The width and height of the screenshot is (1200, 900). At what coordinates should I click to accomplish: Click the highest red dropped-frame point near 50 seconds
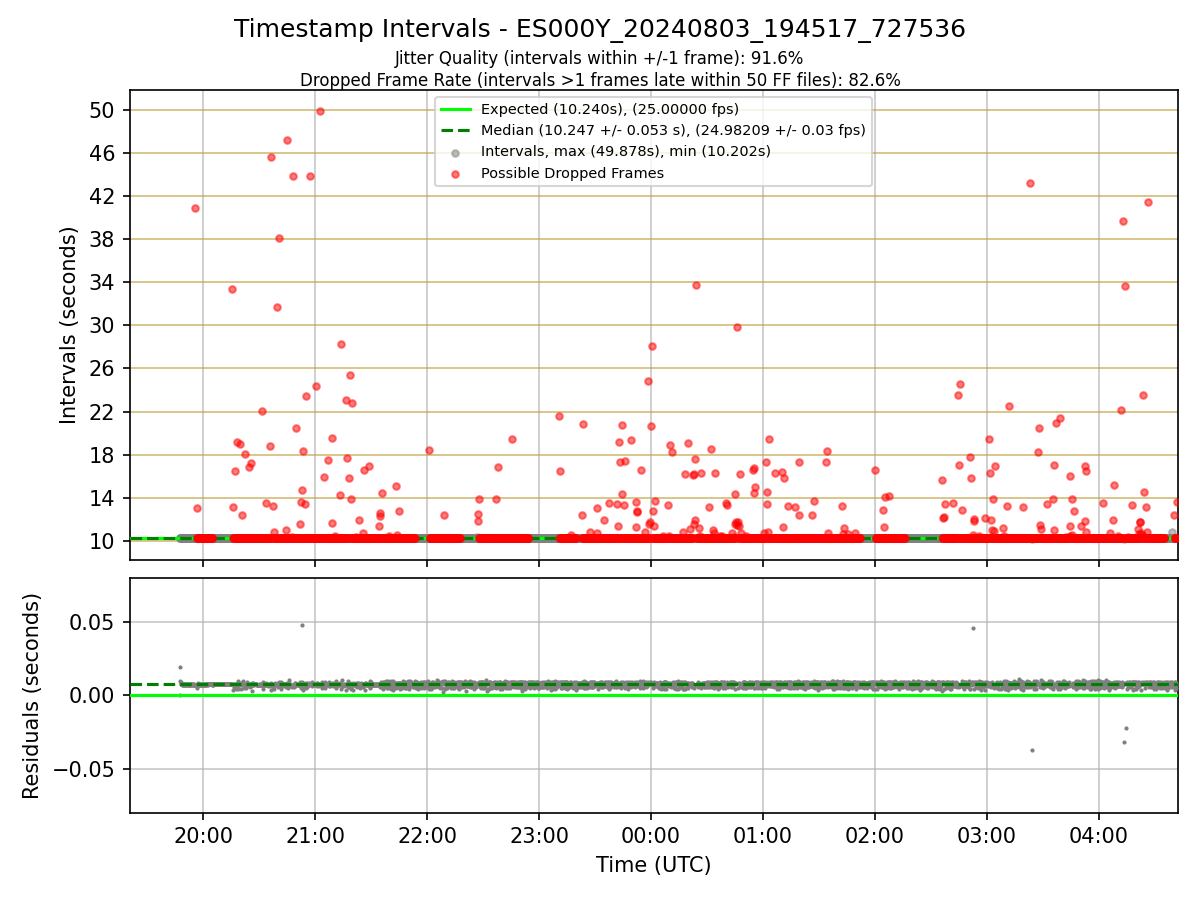coord(320,111)
